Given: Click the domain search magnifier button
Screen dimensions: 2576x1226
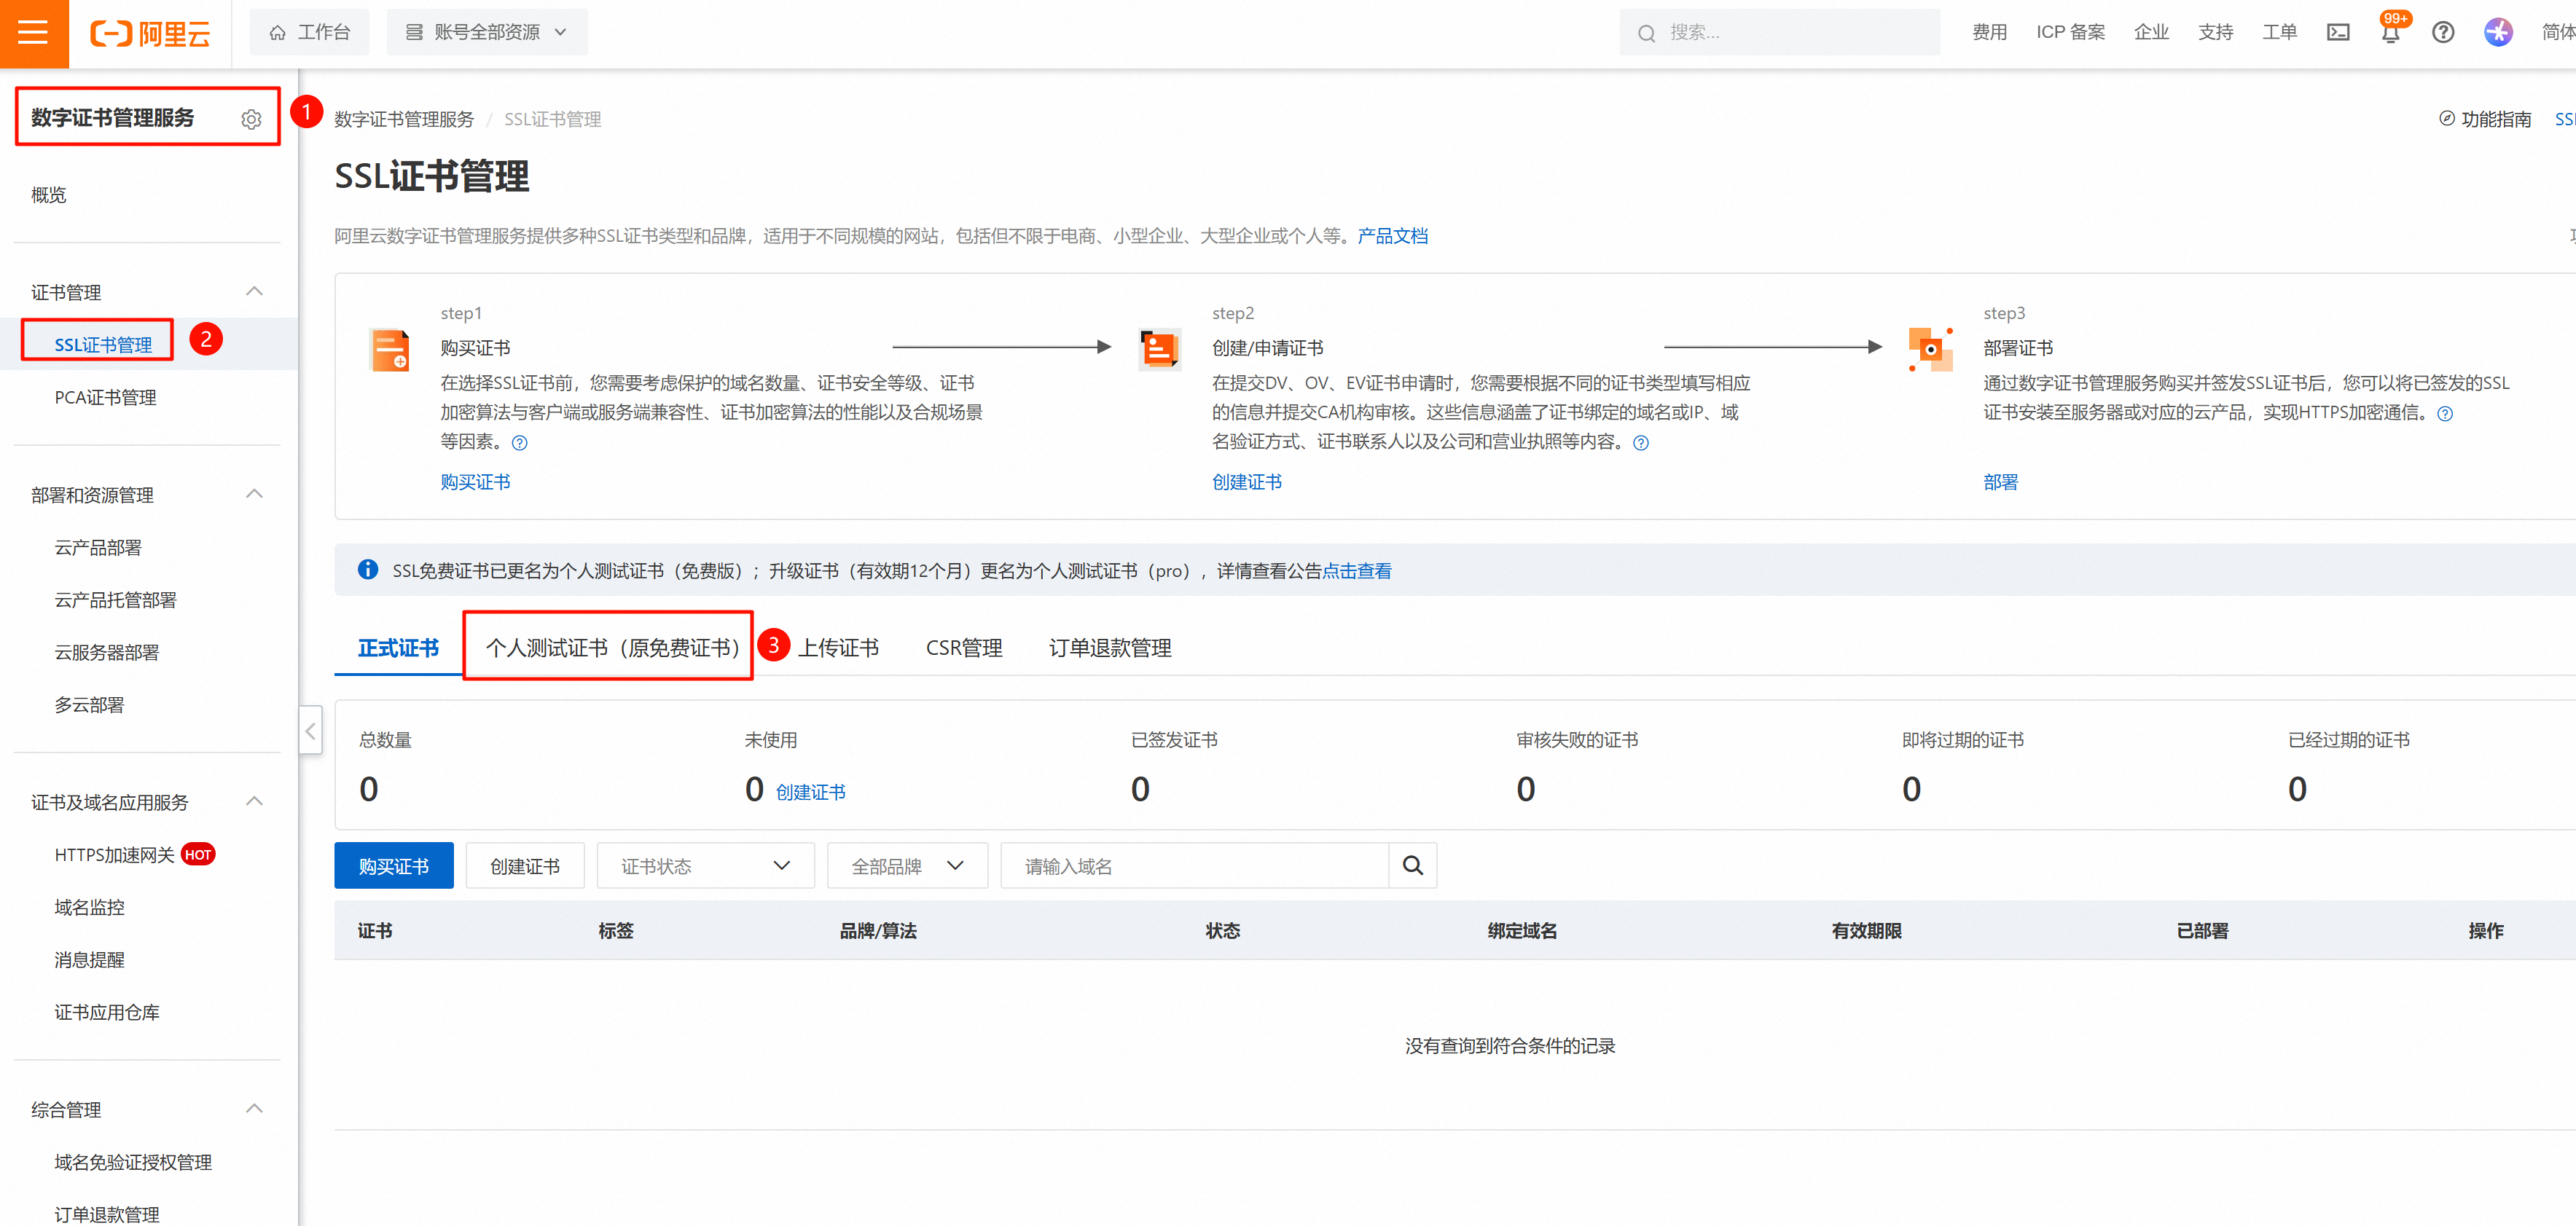Looking at the screenshot, I should tap(1412, 865).
